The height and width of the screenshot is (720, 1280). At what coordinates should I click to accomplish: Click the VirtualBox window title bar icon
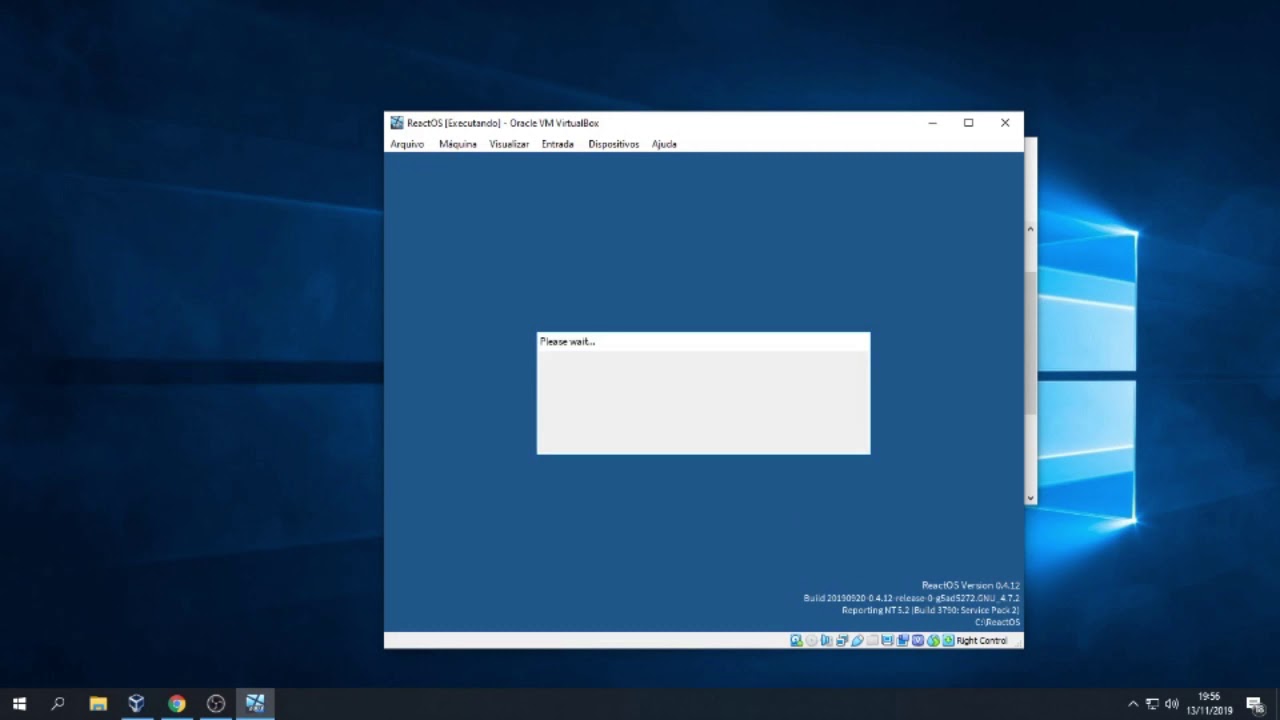397,123
